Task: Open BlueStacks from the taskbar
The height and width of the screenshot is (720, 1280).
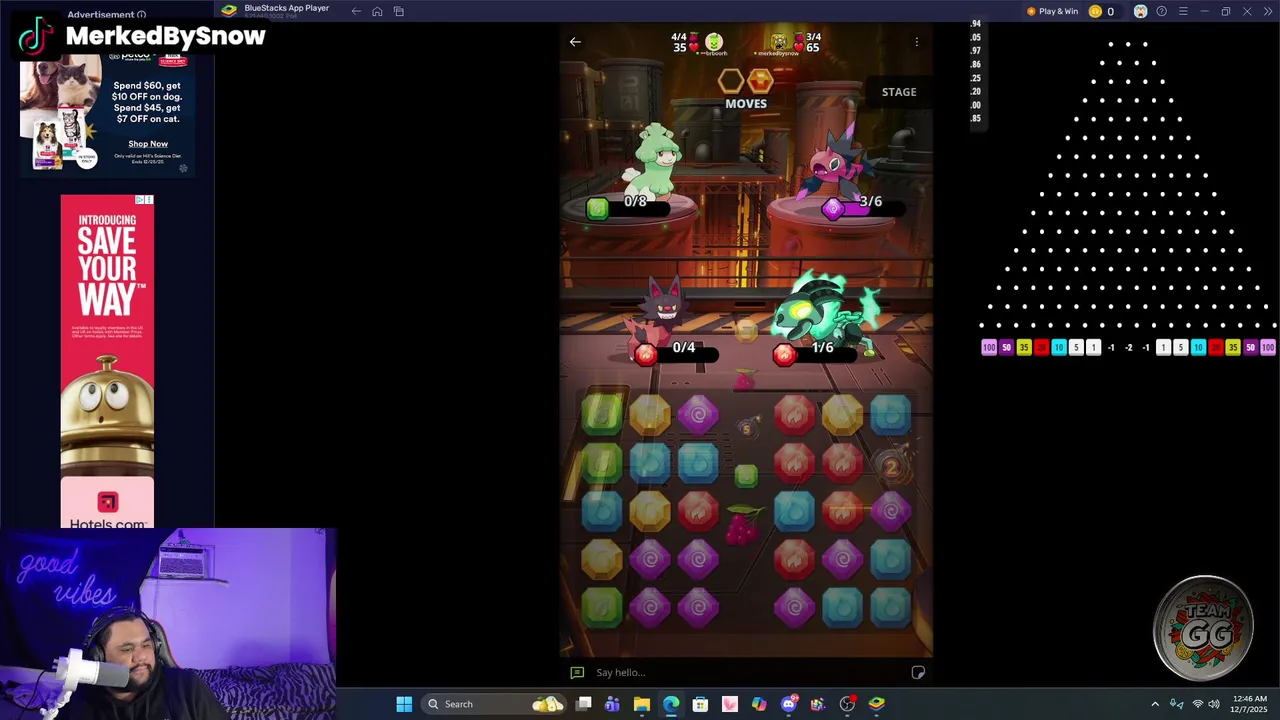Action: pos(877,704)
